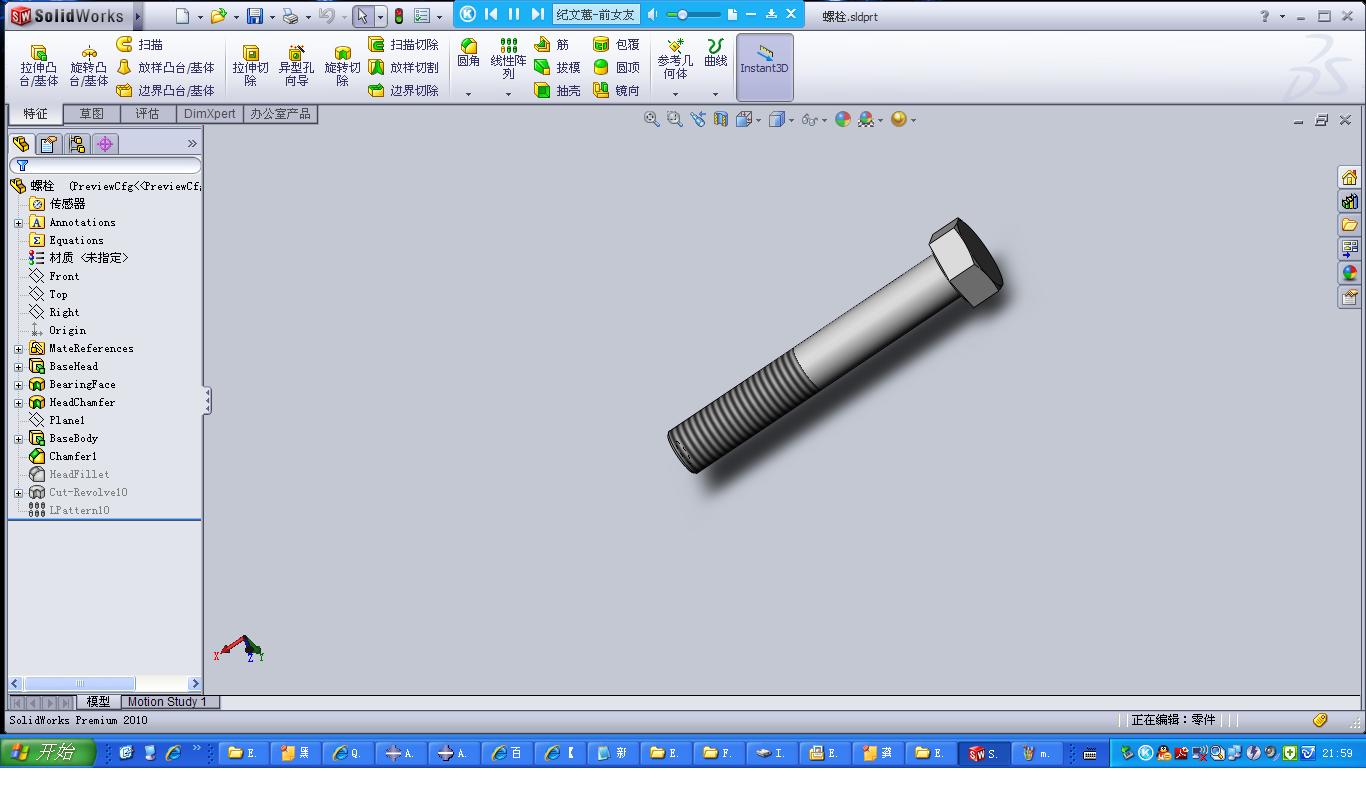1366x800 pixels.
Task: Select the Rib (筋) tool
Action: point(551,45)
